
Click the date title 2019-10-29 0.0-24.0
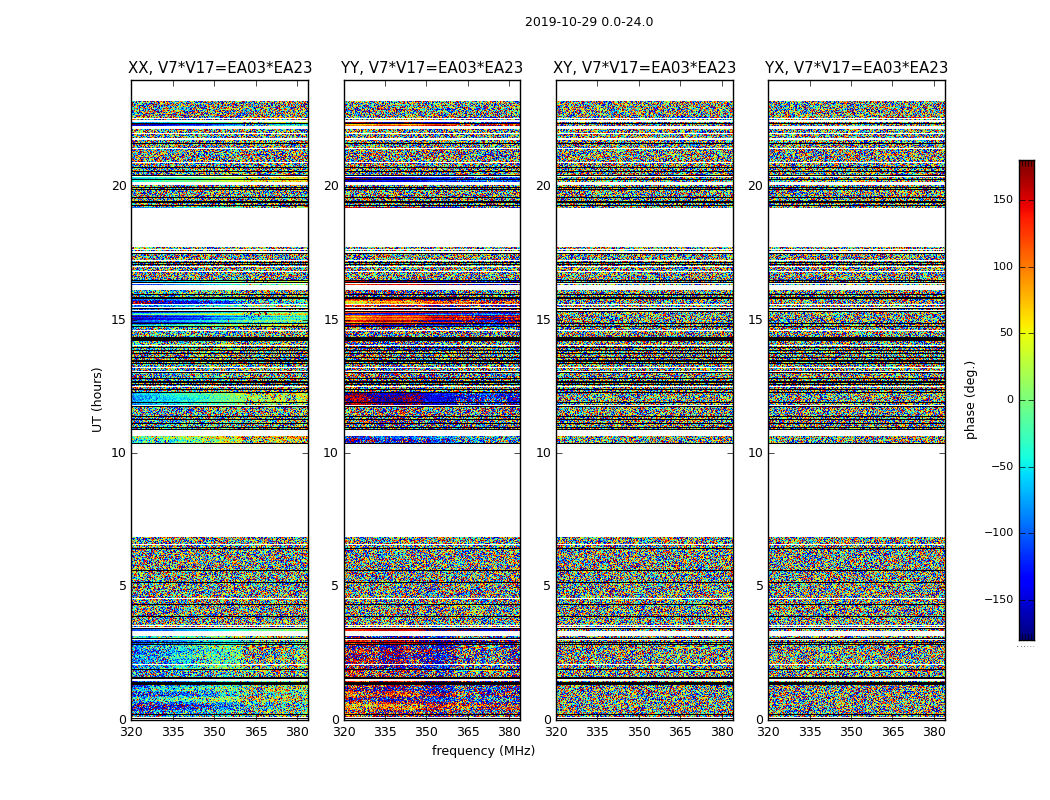[589, 22]
